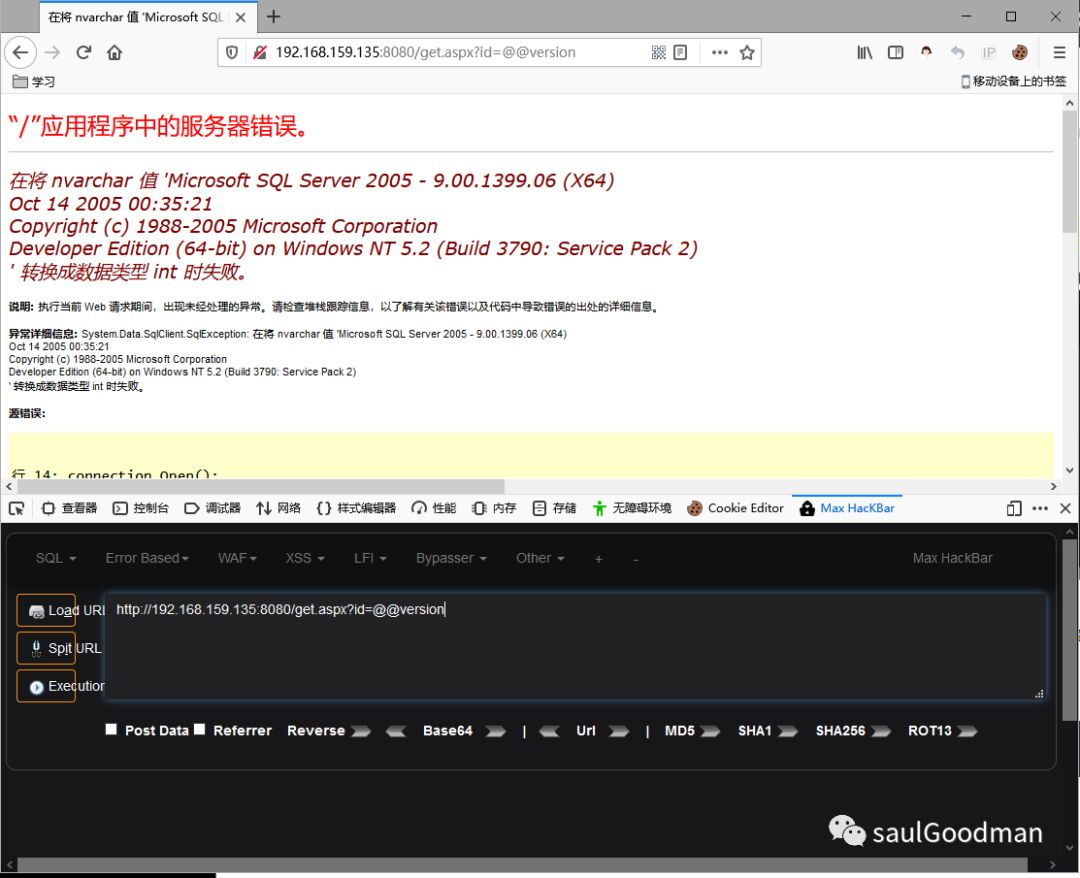Click the MD5 hash arrow
This screenshot has height=878, width=1080.
(x=710, y=731)
